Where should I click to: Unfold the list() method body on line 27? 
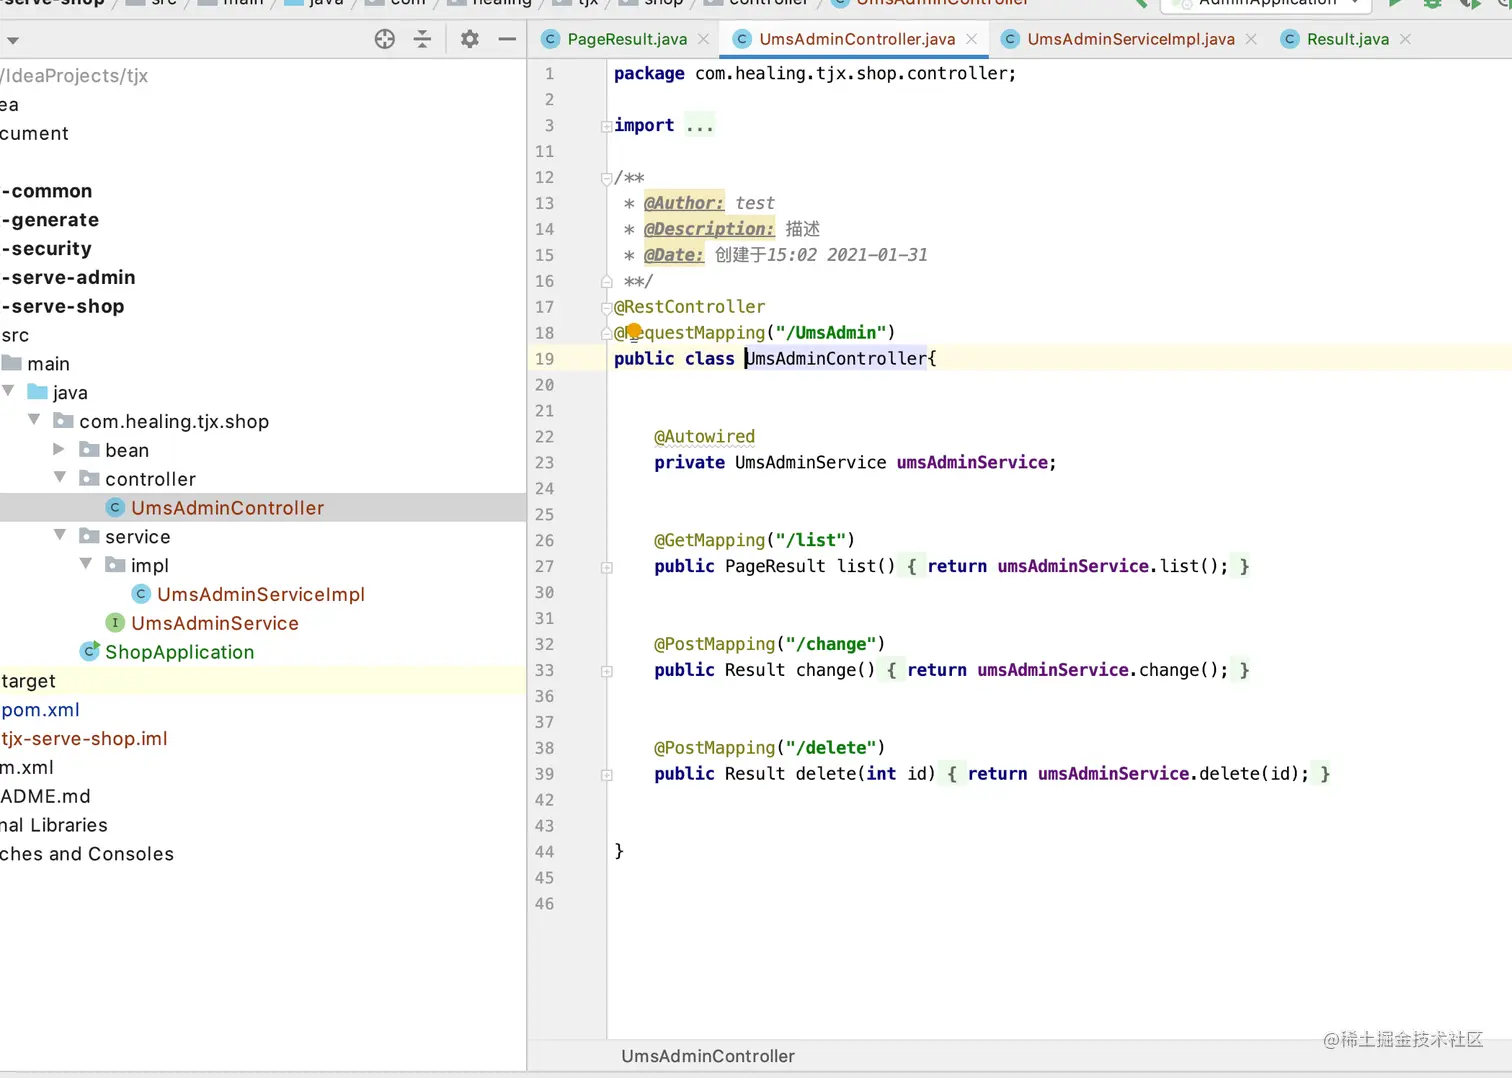(607, 567)
